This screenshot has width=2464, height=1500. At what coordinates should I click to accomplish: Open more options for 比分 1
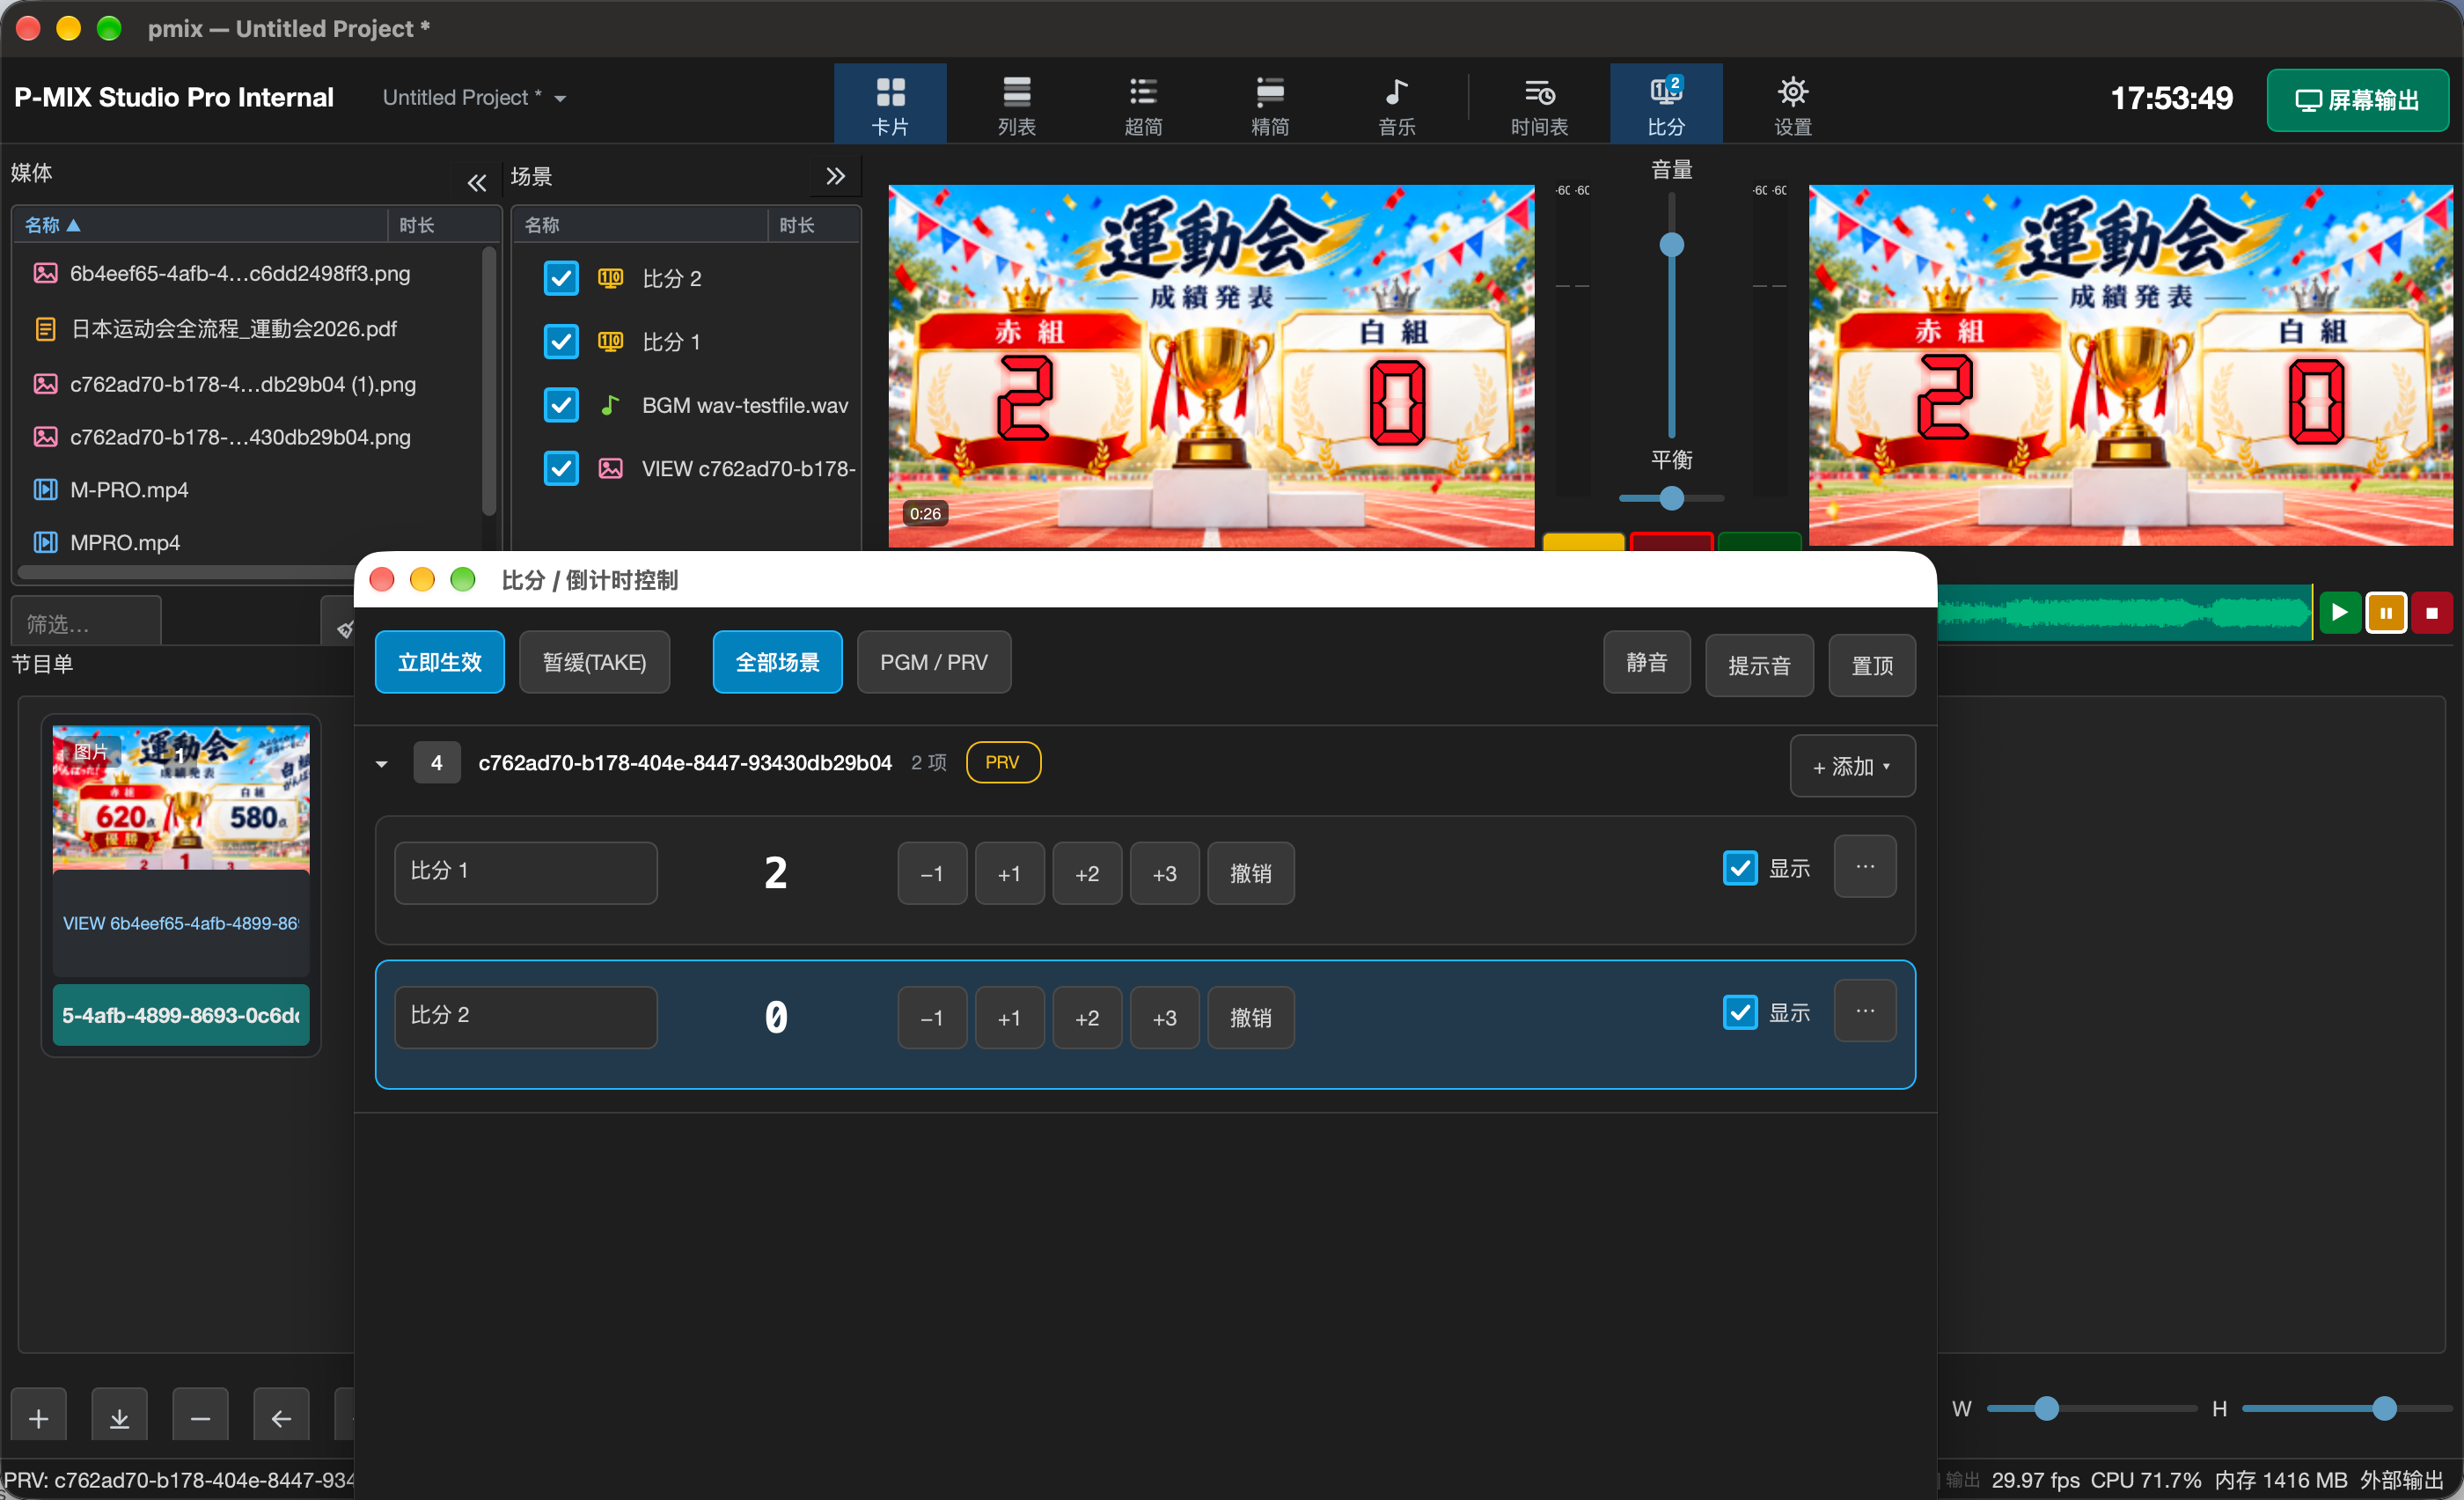[x=1865, y=866]
